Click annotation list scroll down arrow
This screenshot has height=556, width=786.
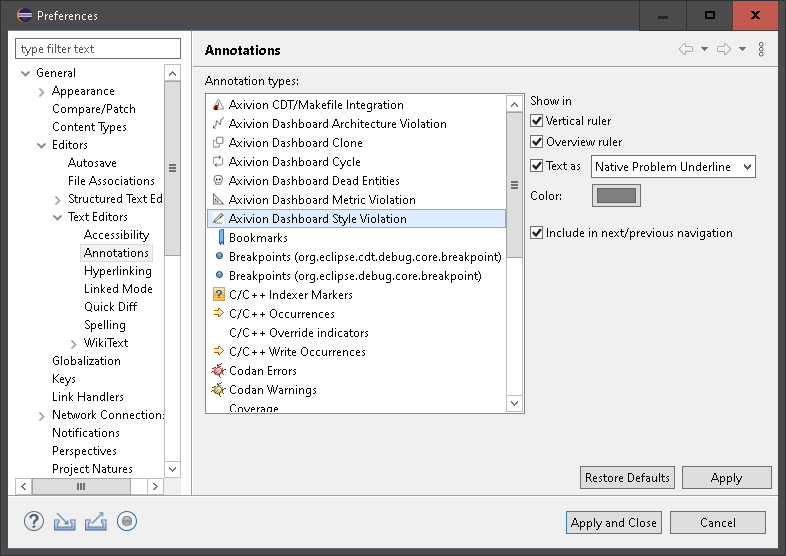[x=514, y=403]
